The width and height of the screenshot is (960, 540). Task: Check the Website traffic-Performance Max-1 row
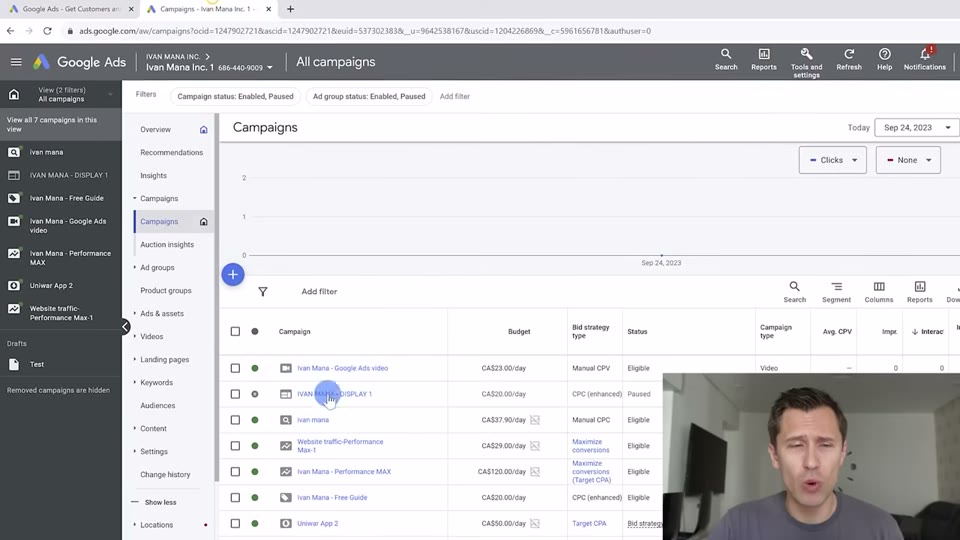point(235,446)
